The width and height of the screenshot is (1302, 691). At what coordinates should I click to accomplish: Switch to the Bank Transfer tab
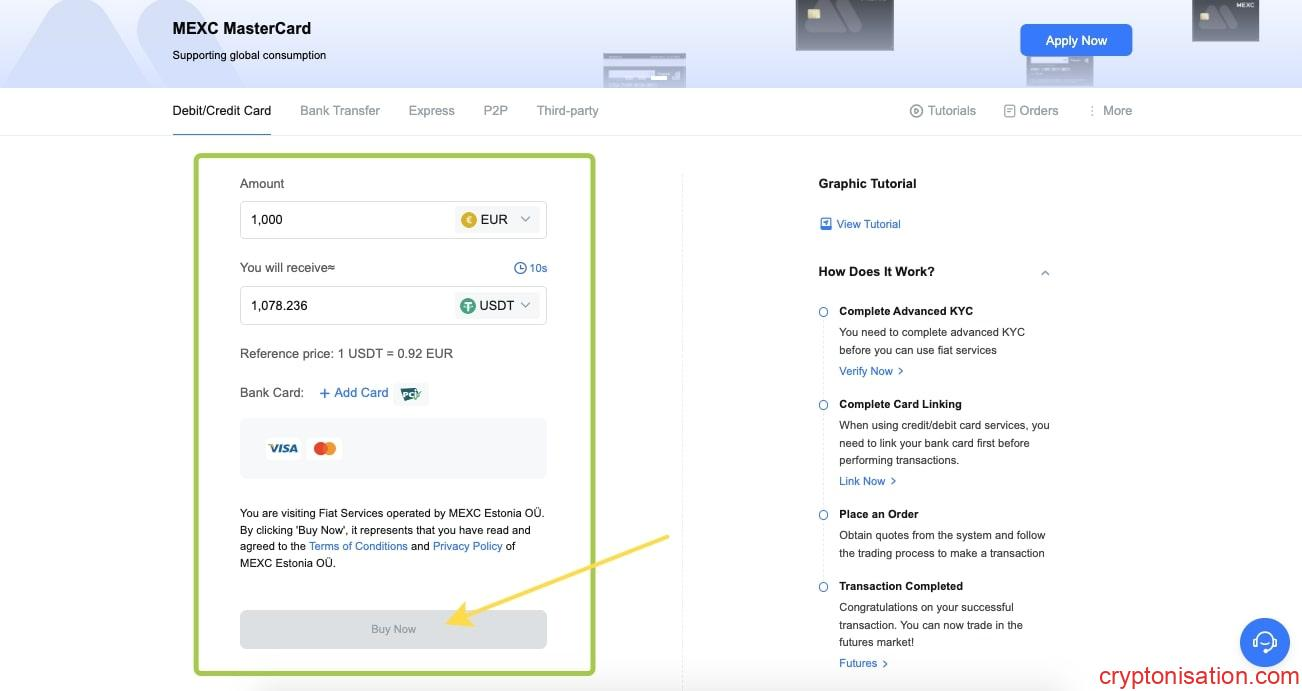coord(340,111)
